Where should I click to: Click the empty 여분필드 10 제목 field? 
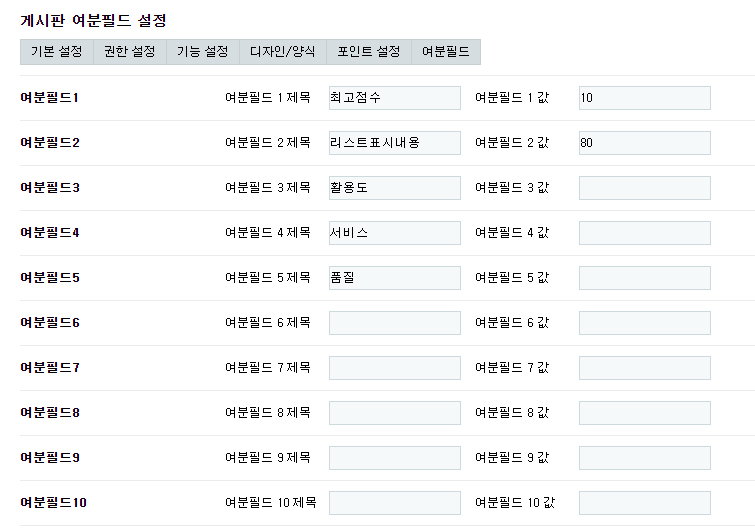tap(394, 503)
